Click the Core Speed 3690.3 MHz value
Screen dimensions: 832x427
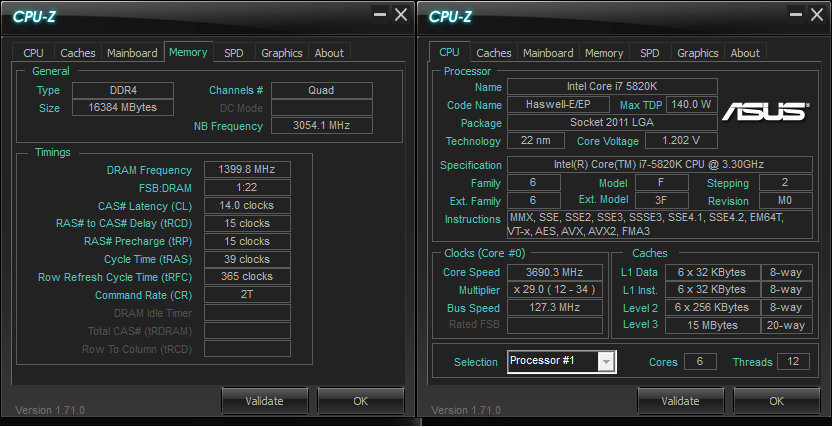554,273
